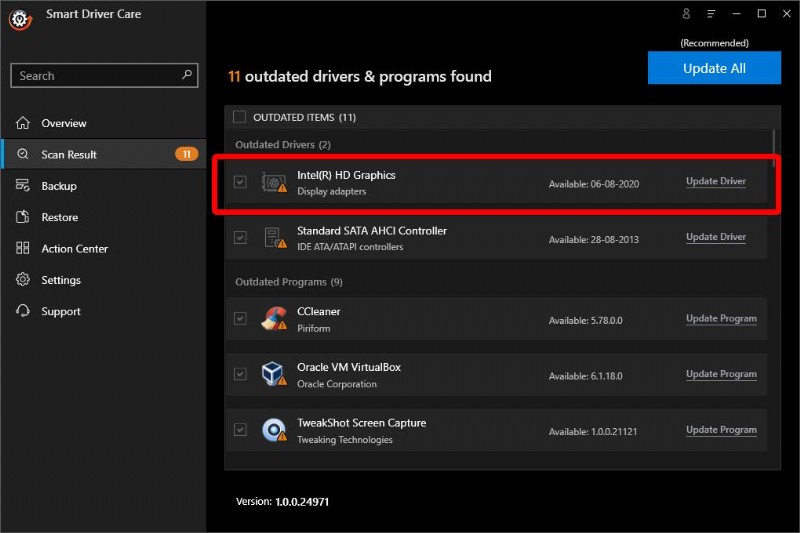Click the Piriform publisher text

pos(313,328)
